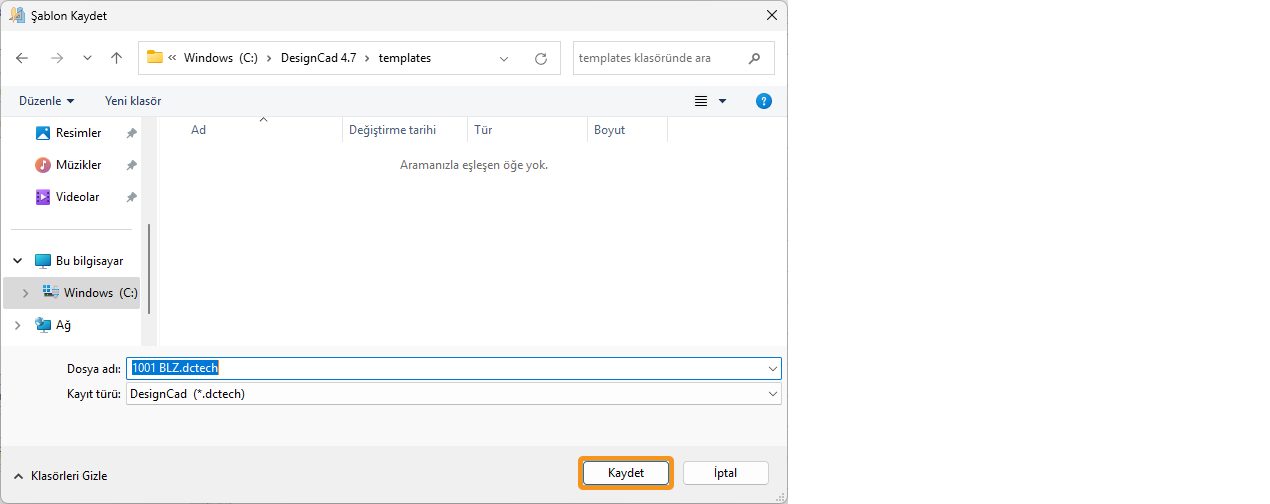The height and width of the screenshot is (504, 1270).
Task: Click the view layout icon
Action: coord(701,101)
